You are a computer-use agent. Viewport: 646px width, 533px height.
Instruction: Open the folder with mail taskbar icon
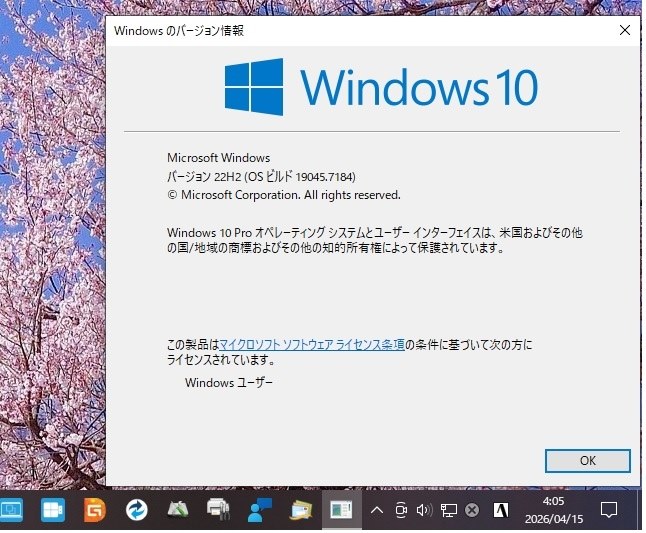click(301, 510)
